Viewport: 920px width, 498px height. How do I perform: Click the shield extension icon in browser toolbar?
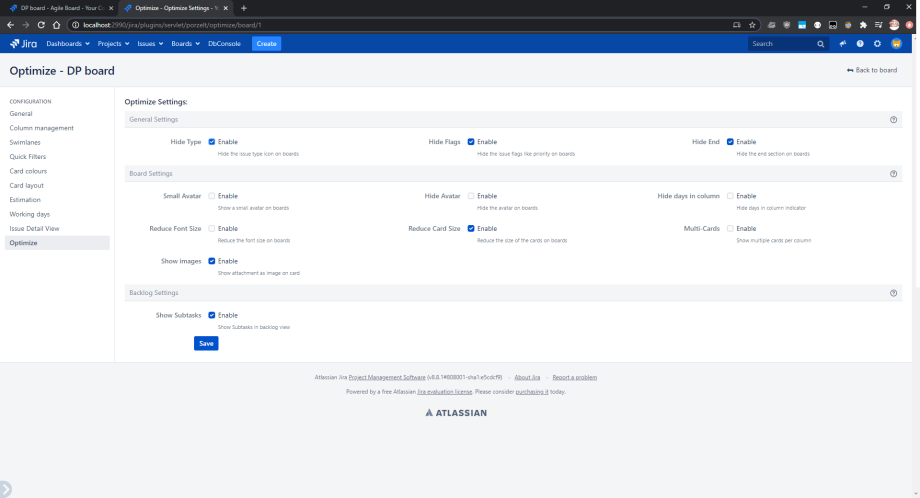787,25
